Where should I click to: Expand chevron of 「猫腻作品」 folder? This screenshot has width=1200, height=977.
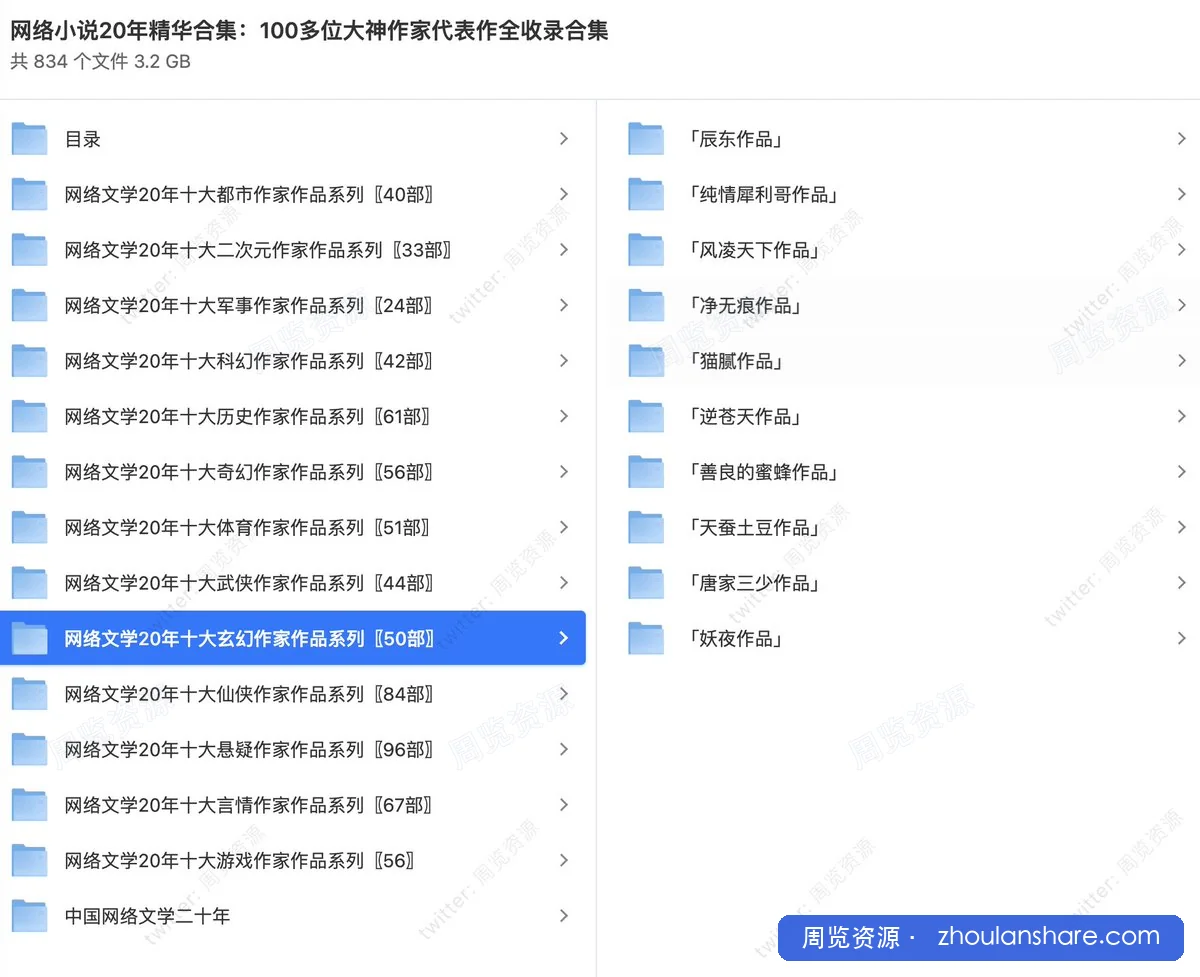[x=1181, y=361]
